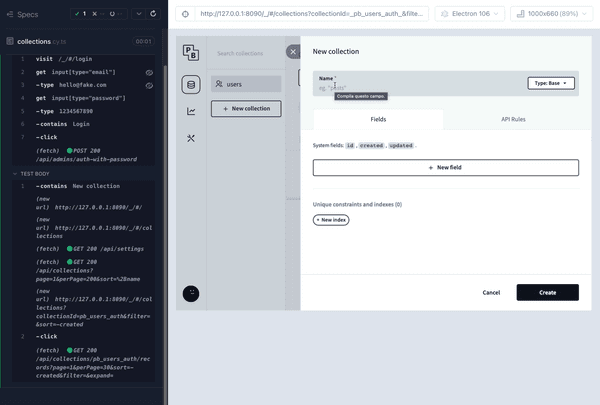
Task: Collapse the TEST BODY section
Action: [15, 174]
